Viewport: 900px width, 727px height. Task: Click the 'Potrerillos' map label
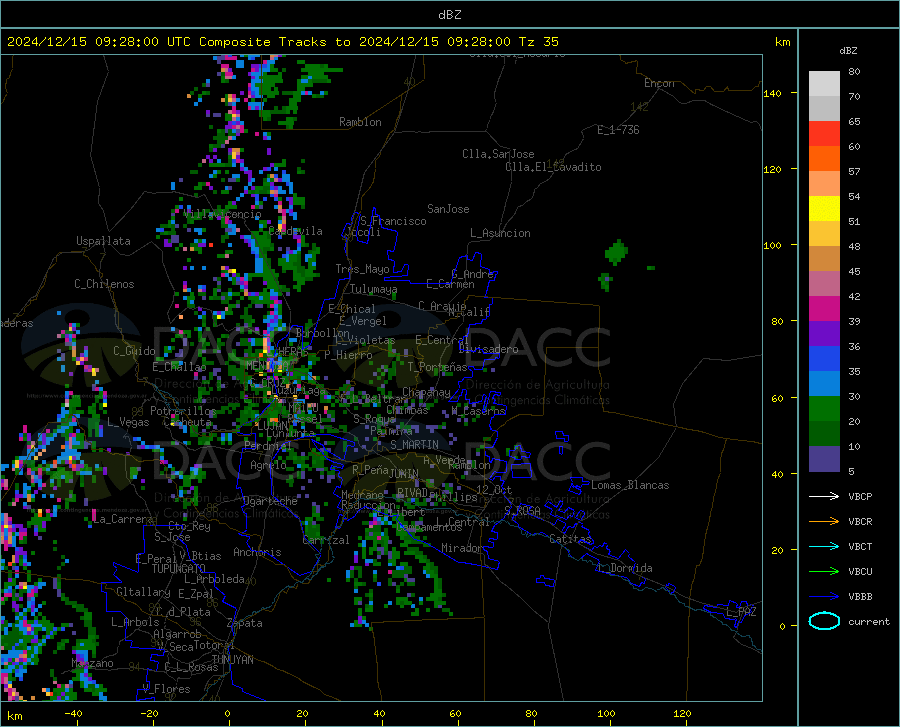[x=183, y=411]
